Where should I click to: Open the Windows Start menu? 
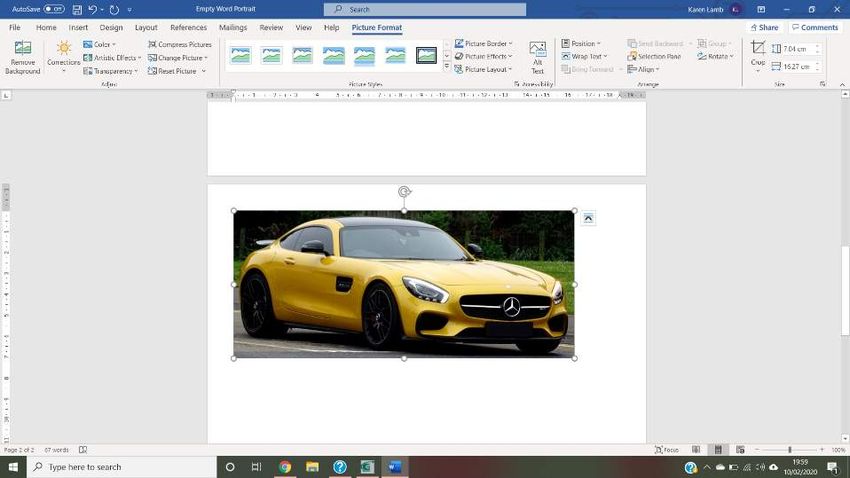pyautogui.click(x=13, y=467)
